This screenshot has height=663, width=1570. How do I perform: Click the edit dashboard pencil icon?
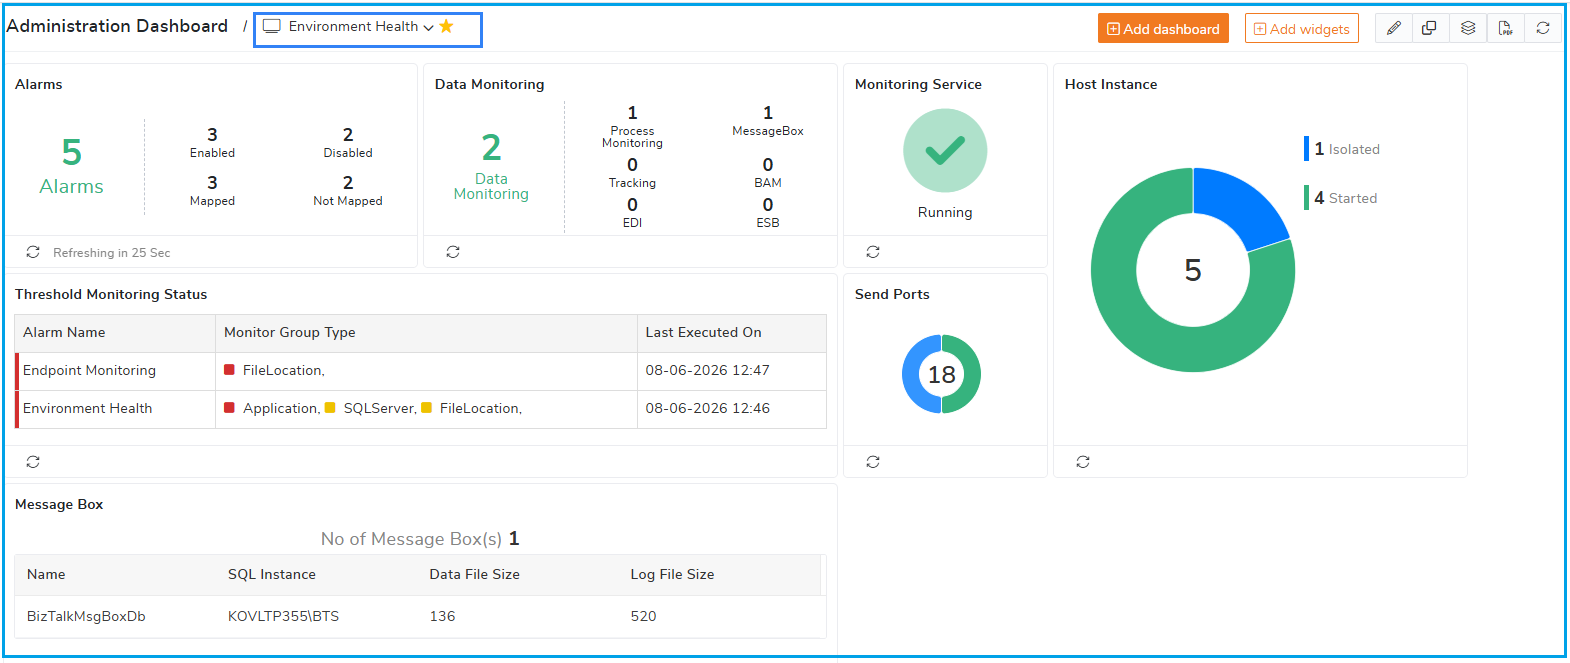pyautogui.click(x=1393, y=28)
